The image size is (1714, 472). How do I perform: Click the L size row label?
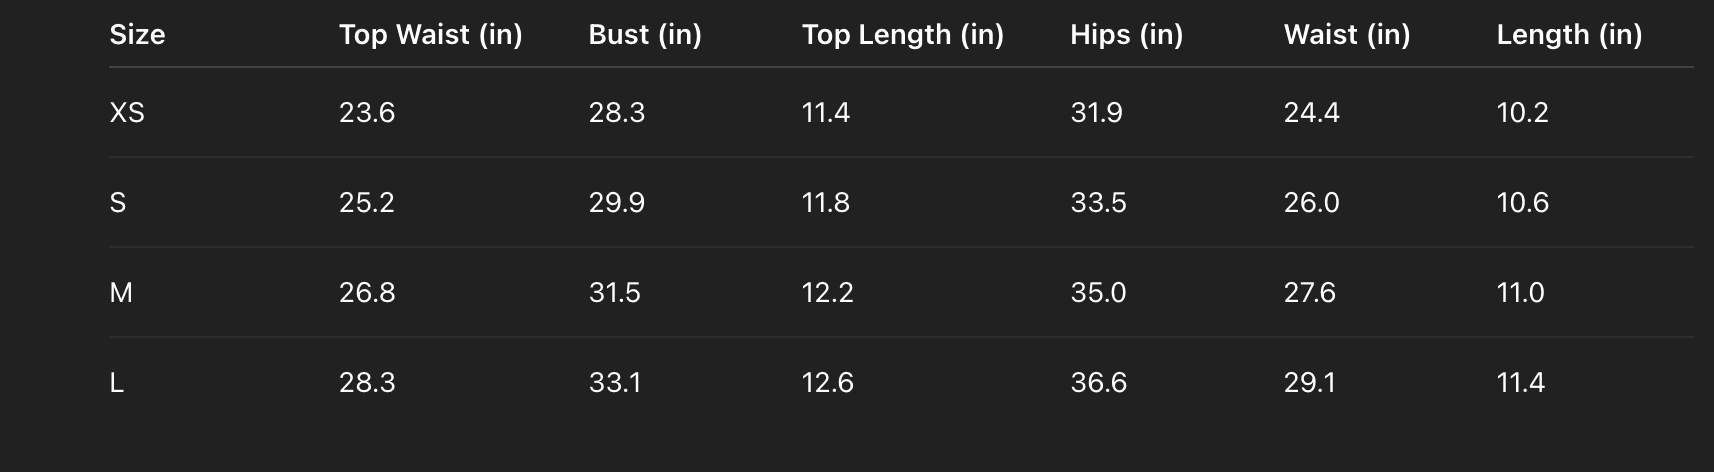pos(117,383)
